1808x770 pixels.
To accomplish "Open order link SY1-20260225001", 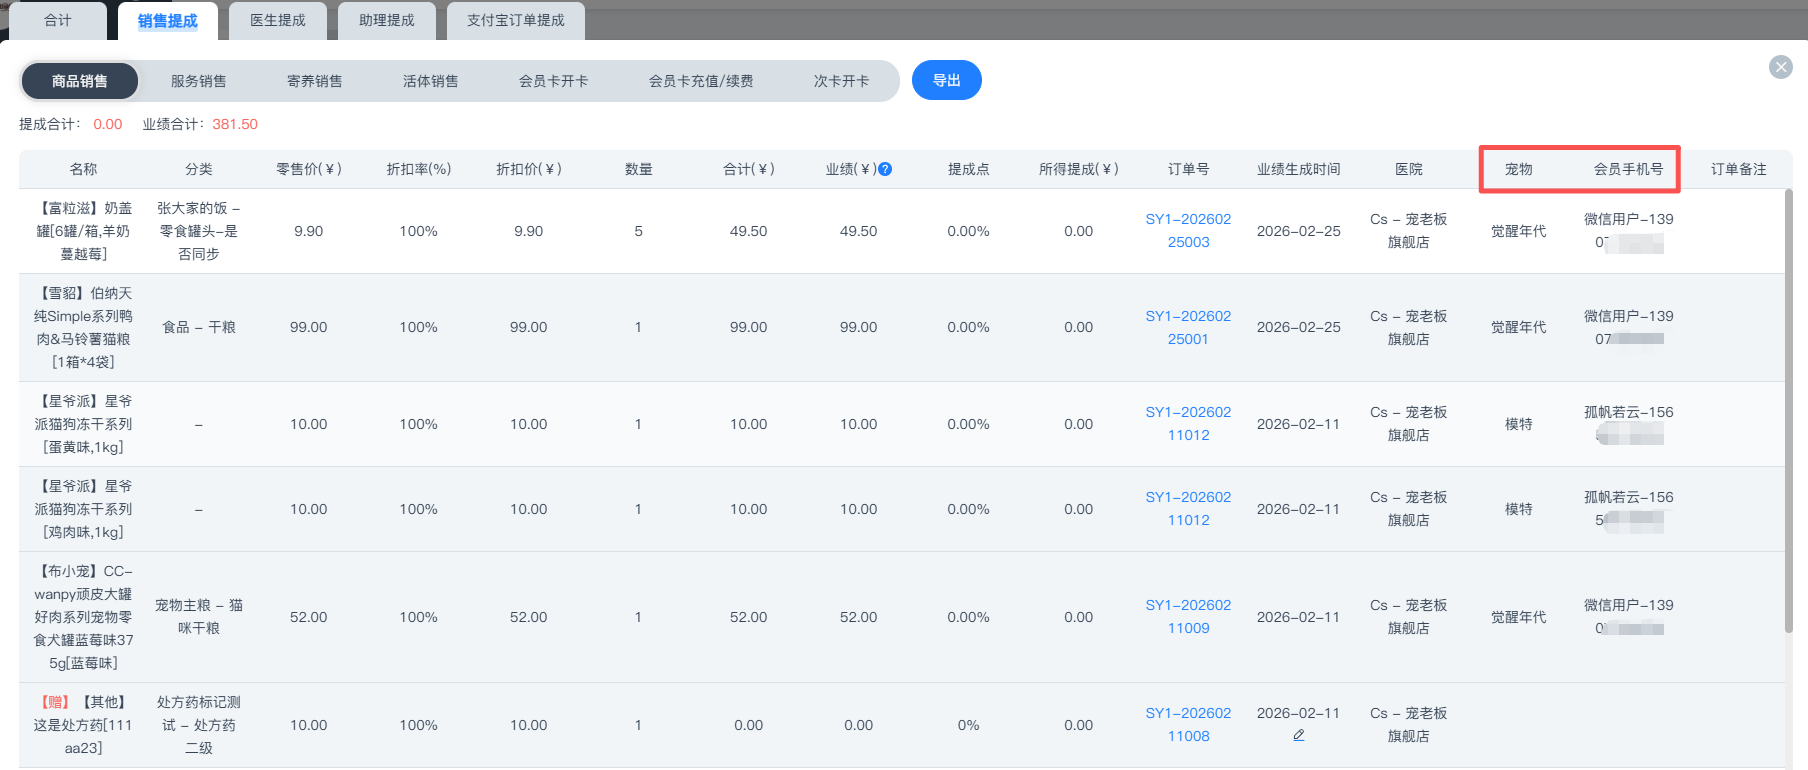I will pyautogui.click(x=1188, y=327).
